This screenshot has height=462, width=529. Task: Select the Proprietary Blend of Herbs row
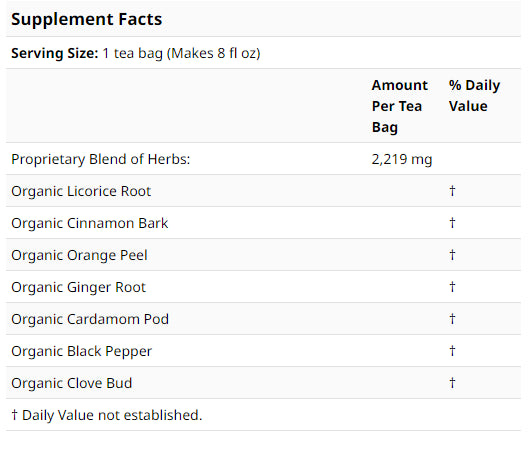point(263,159)
